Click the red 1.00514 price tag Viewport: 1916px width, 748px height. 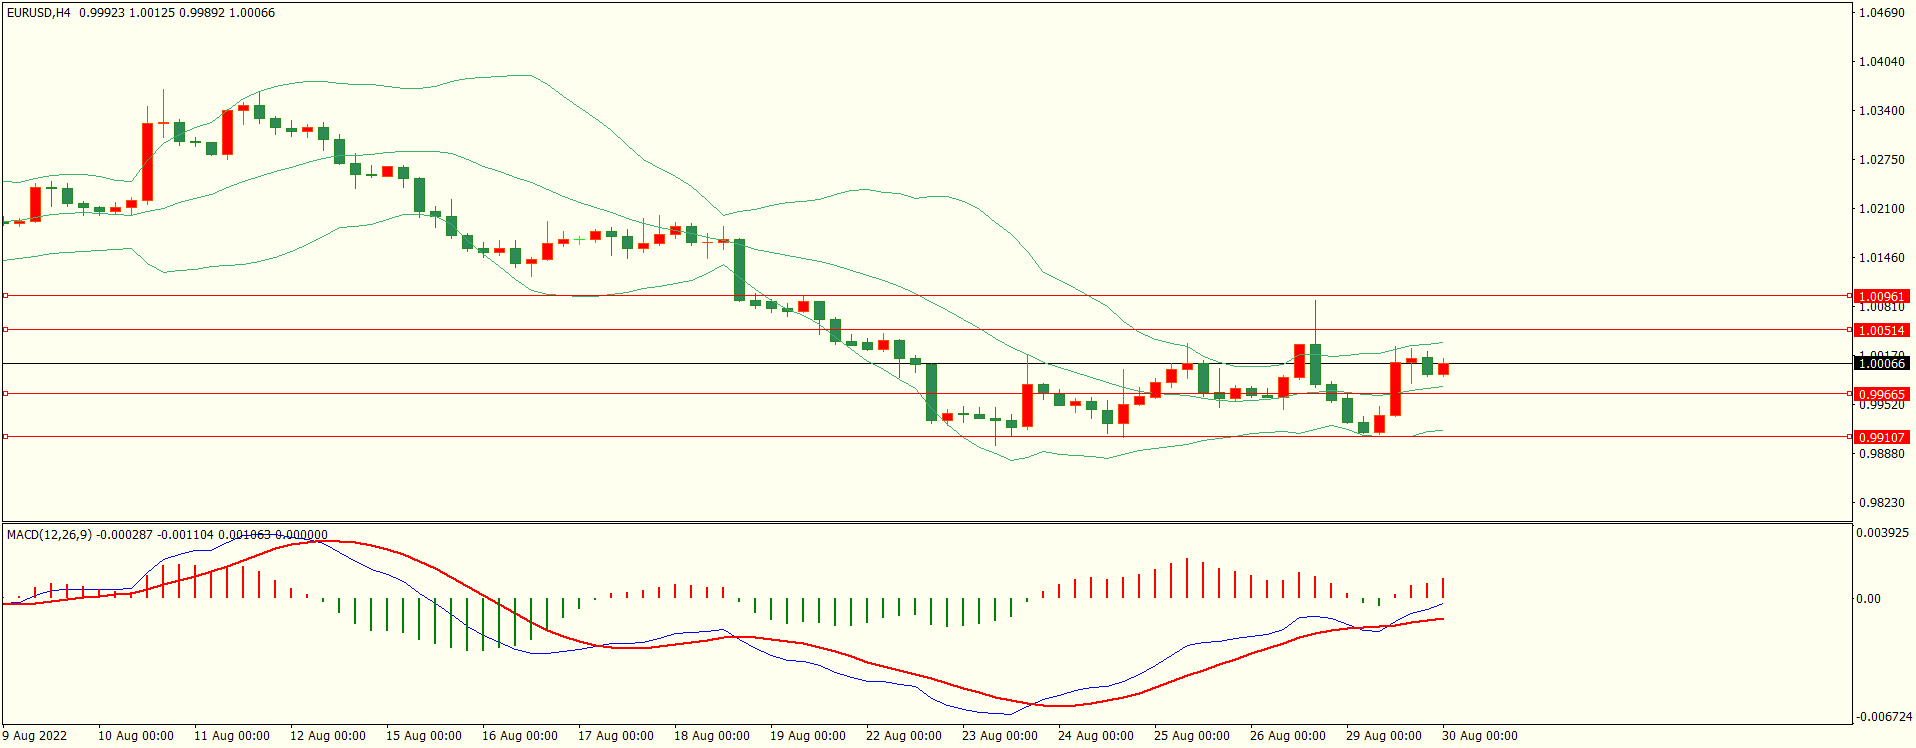(x=1881, y=331)
